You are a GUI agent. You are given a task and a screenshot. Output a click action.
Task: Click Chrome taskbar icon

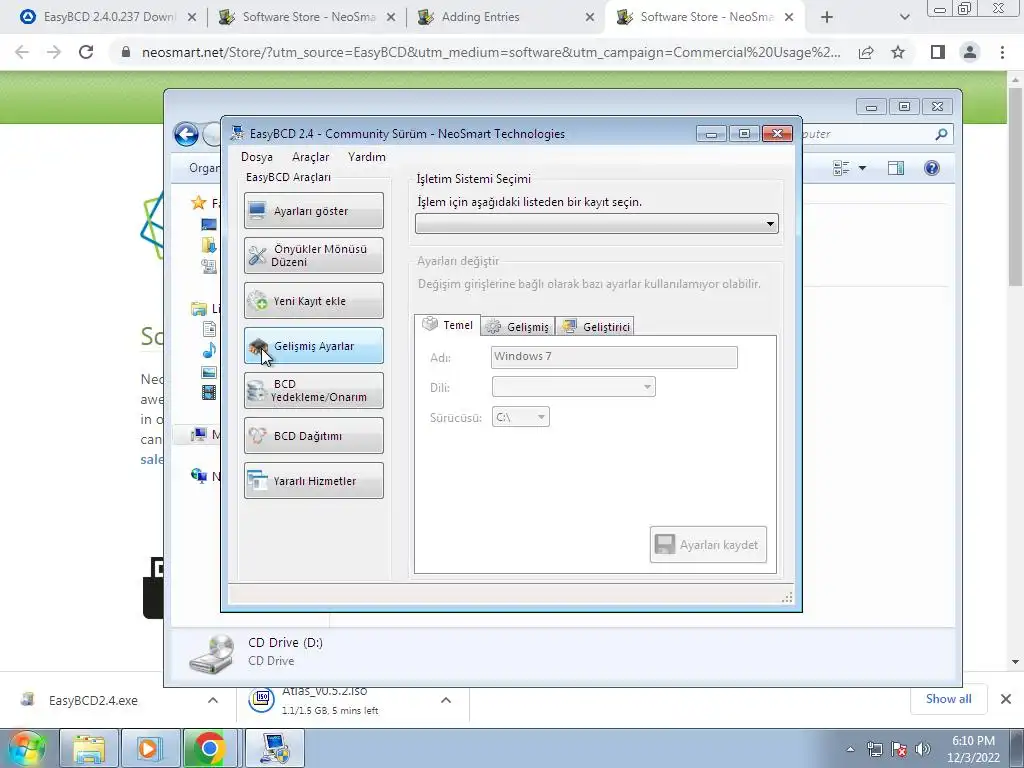(x=210, y=748)
